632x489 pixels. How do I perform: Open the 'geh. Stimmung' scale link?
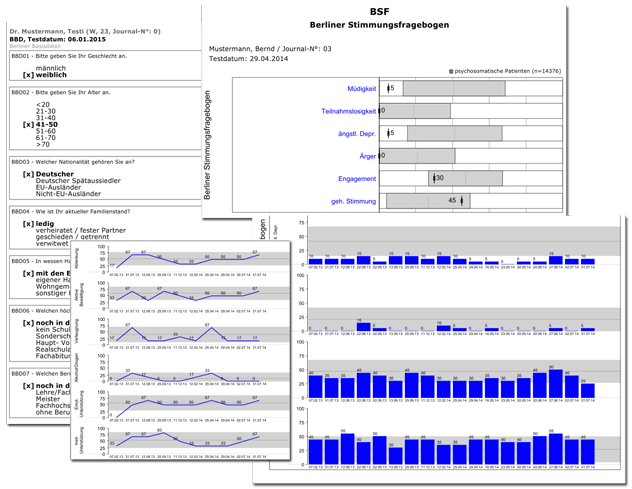click(354, 201)
